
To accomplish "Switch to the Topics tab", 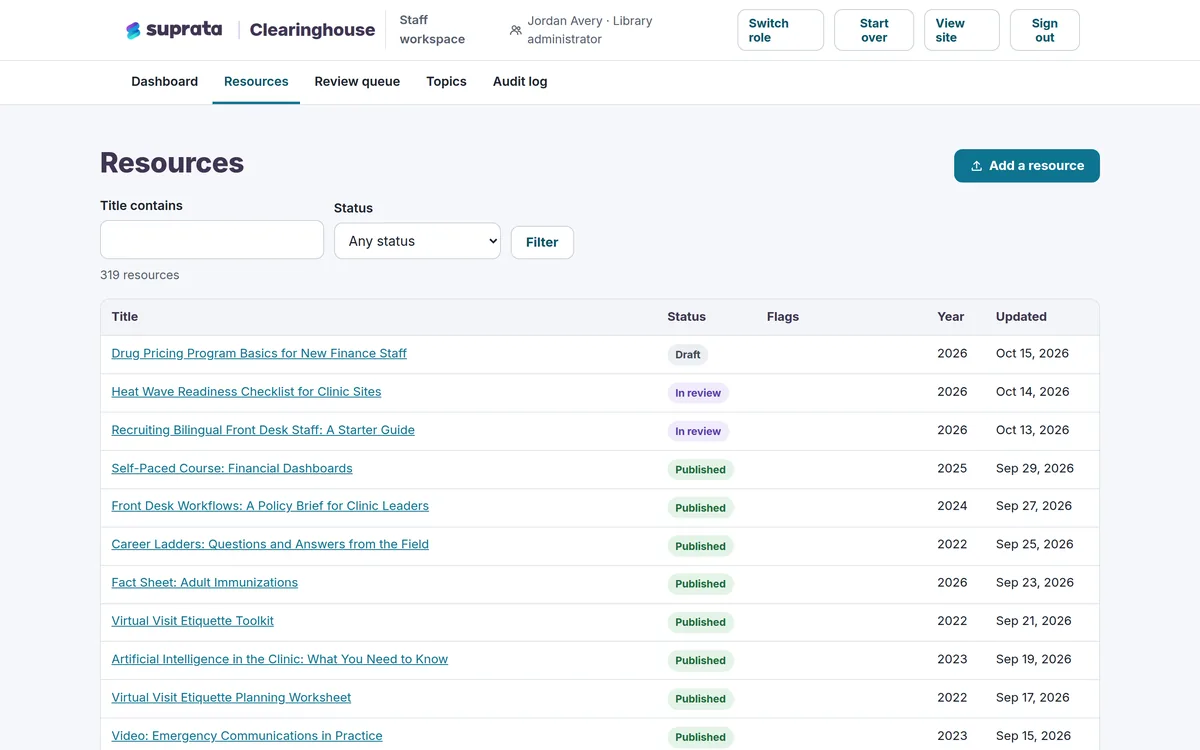I will (446, 82).
